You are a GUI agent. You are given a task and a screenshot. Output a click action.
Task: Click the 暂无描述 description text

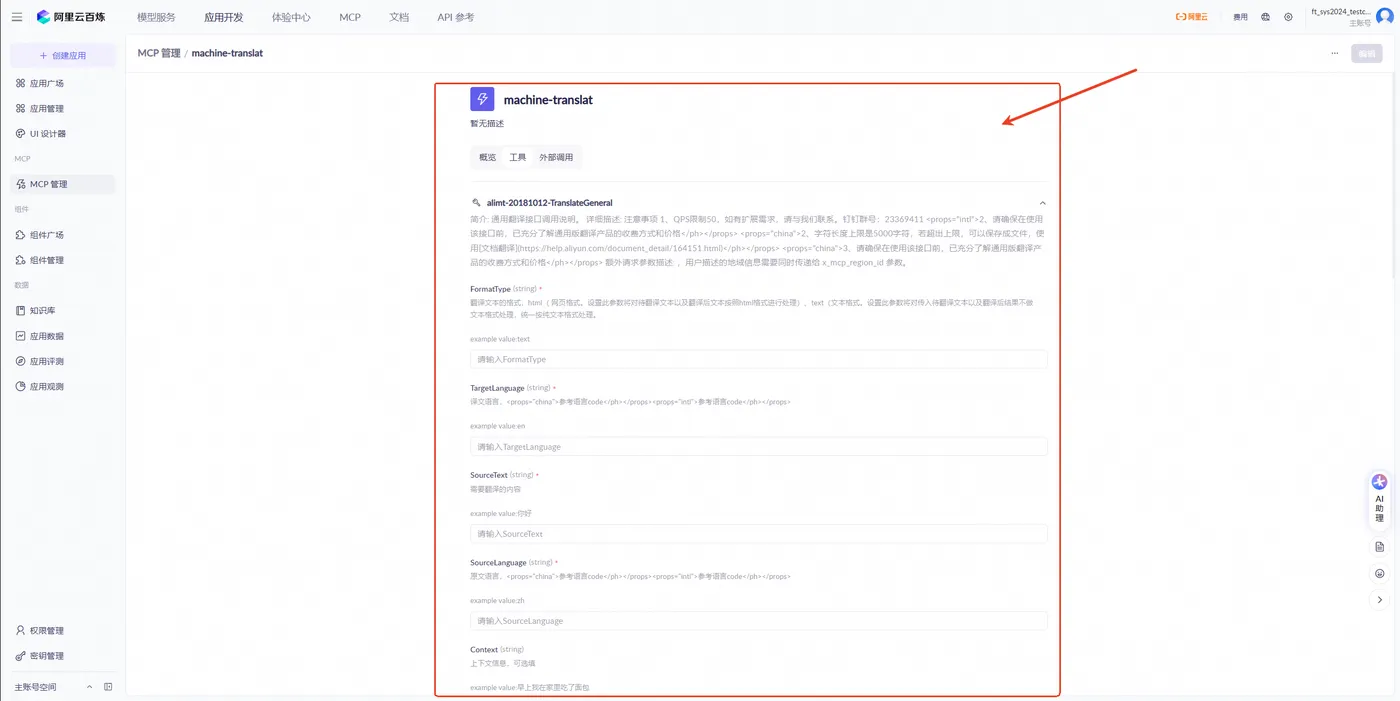point(487,124)
